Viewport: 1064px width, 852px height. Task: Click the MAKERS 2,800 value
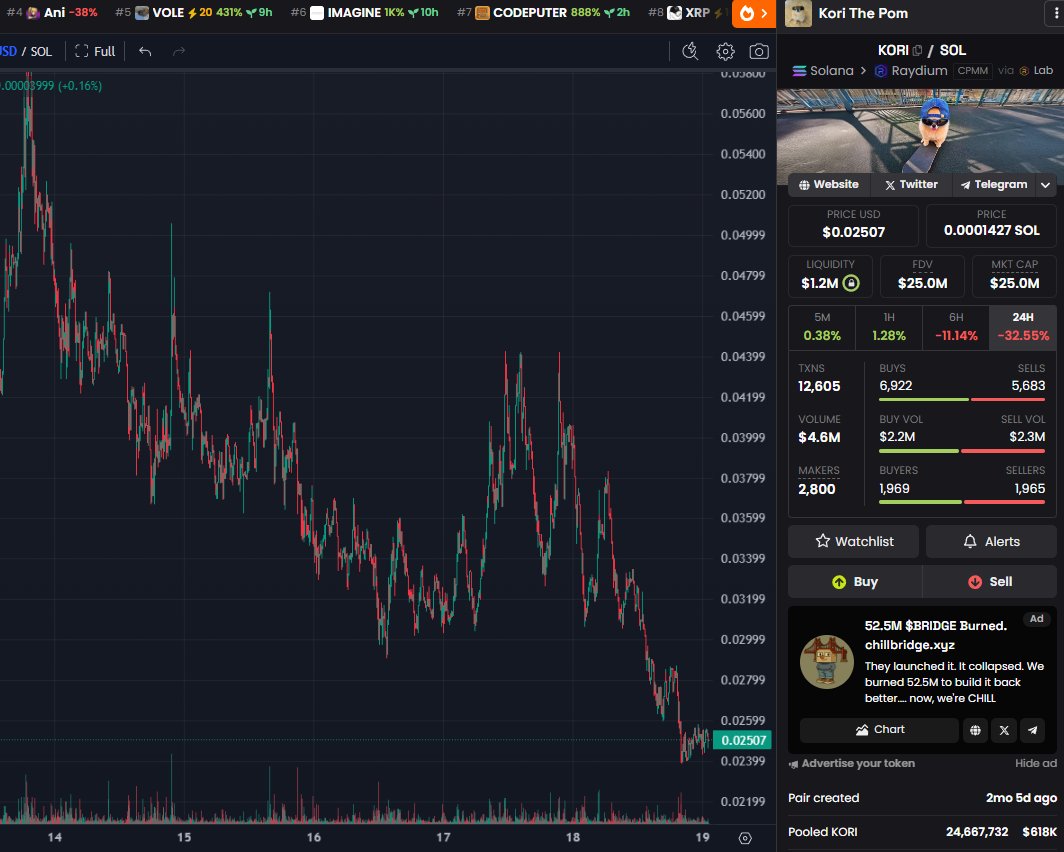(x=816, y=489)
